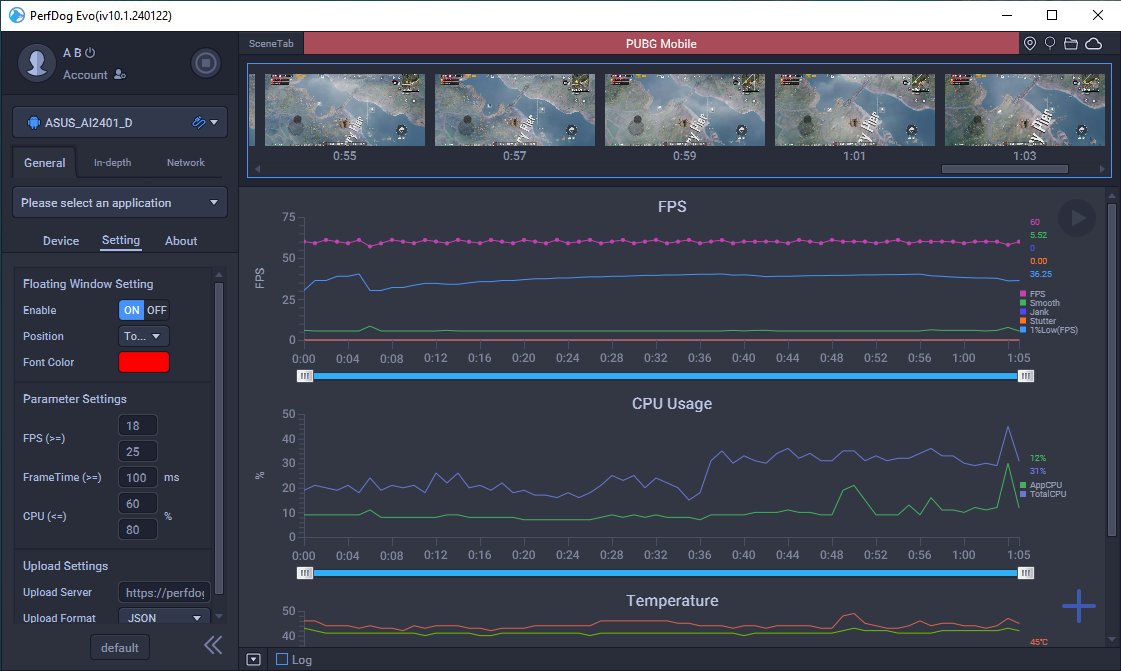Open the About sub-tab

[x=181, y=241]
